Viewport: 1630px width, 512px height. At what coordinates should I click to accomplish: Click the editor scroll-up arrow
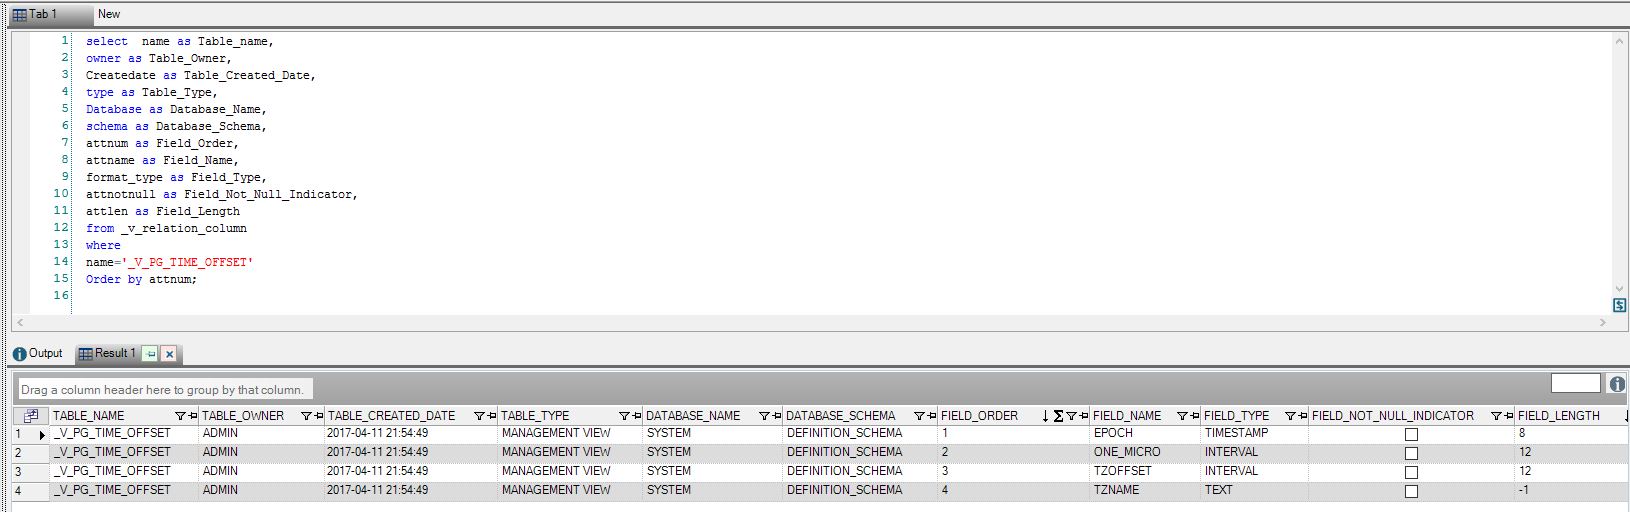[x=1619, y=41]
